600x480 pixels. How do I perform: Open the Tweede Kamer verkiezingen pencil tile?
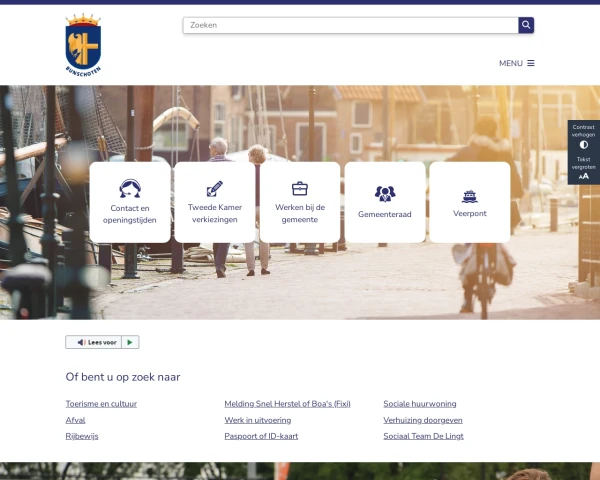[x=214, y=202]
